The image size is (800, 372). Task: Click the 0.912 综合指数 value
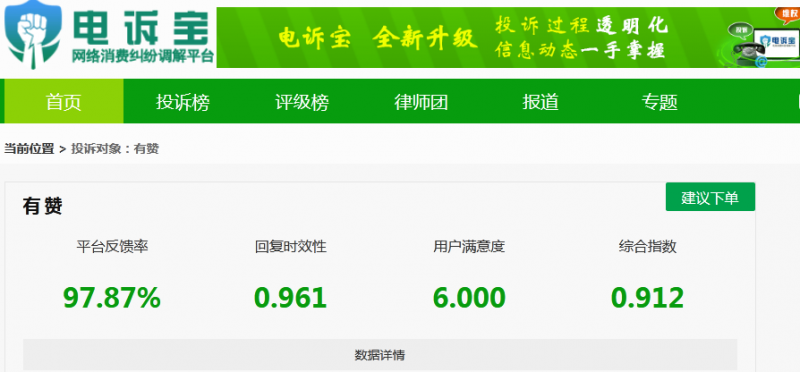point(647,297)
